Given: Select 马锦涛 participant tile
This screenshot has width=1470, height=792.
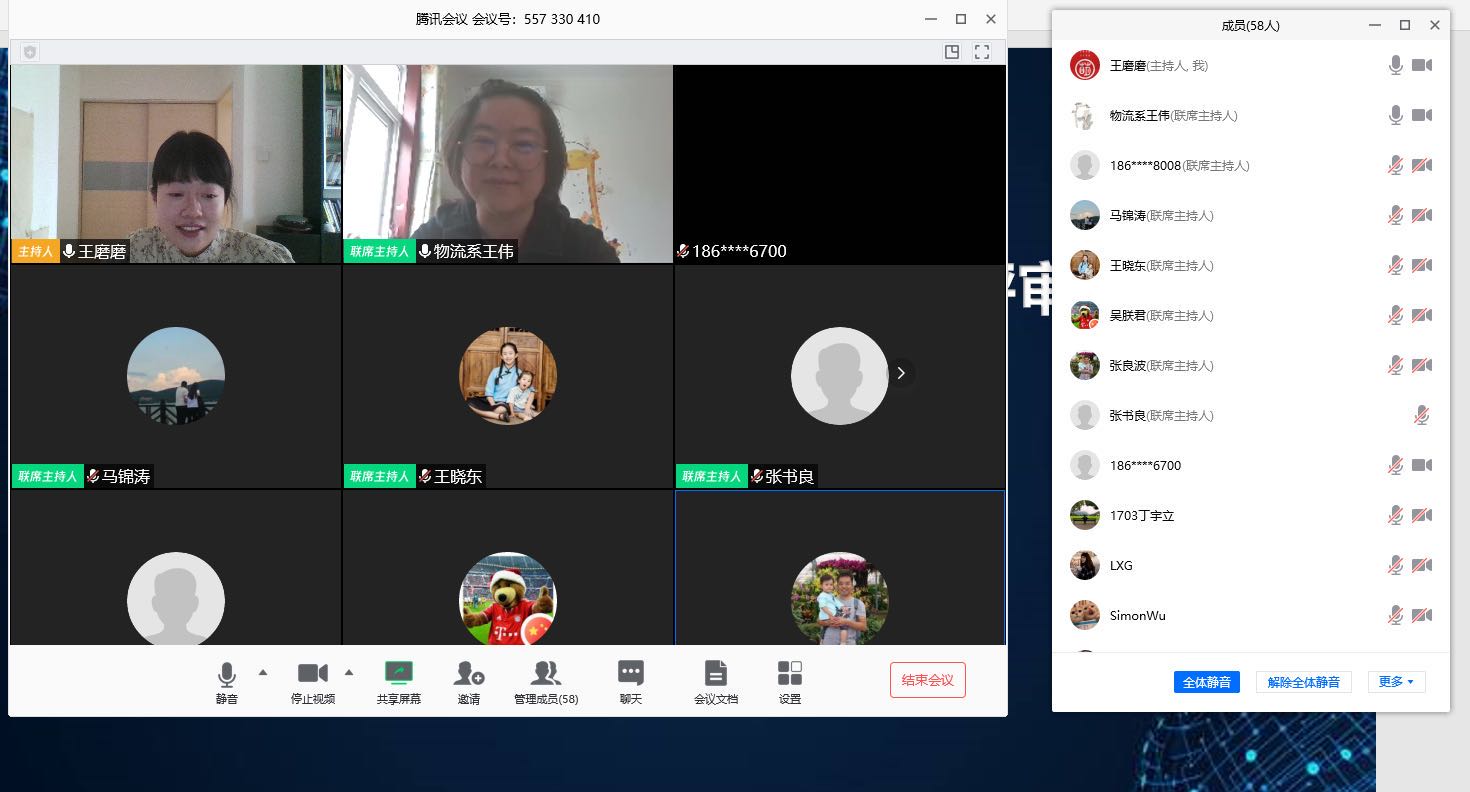Looking at the screenshot, I should (x=176, y=377).
